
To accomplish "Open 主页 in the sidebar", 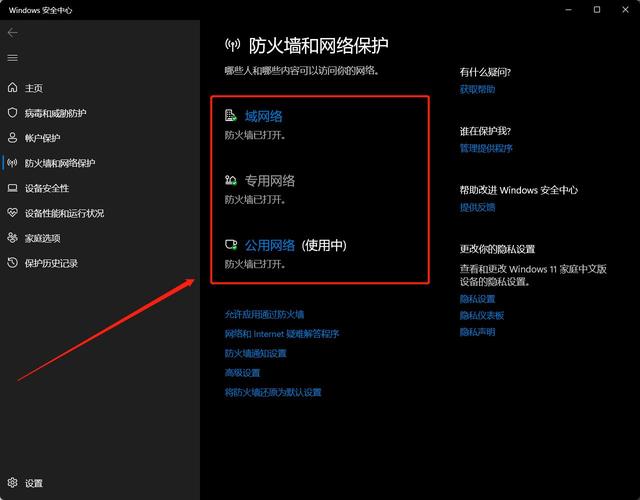I will point(33,88).
